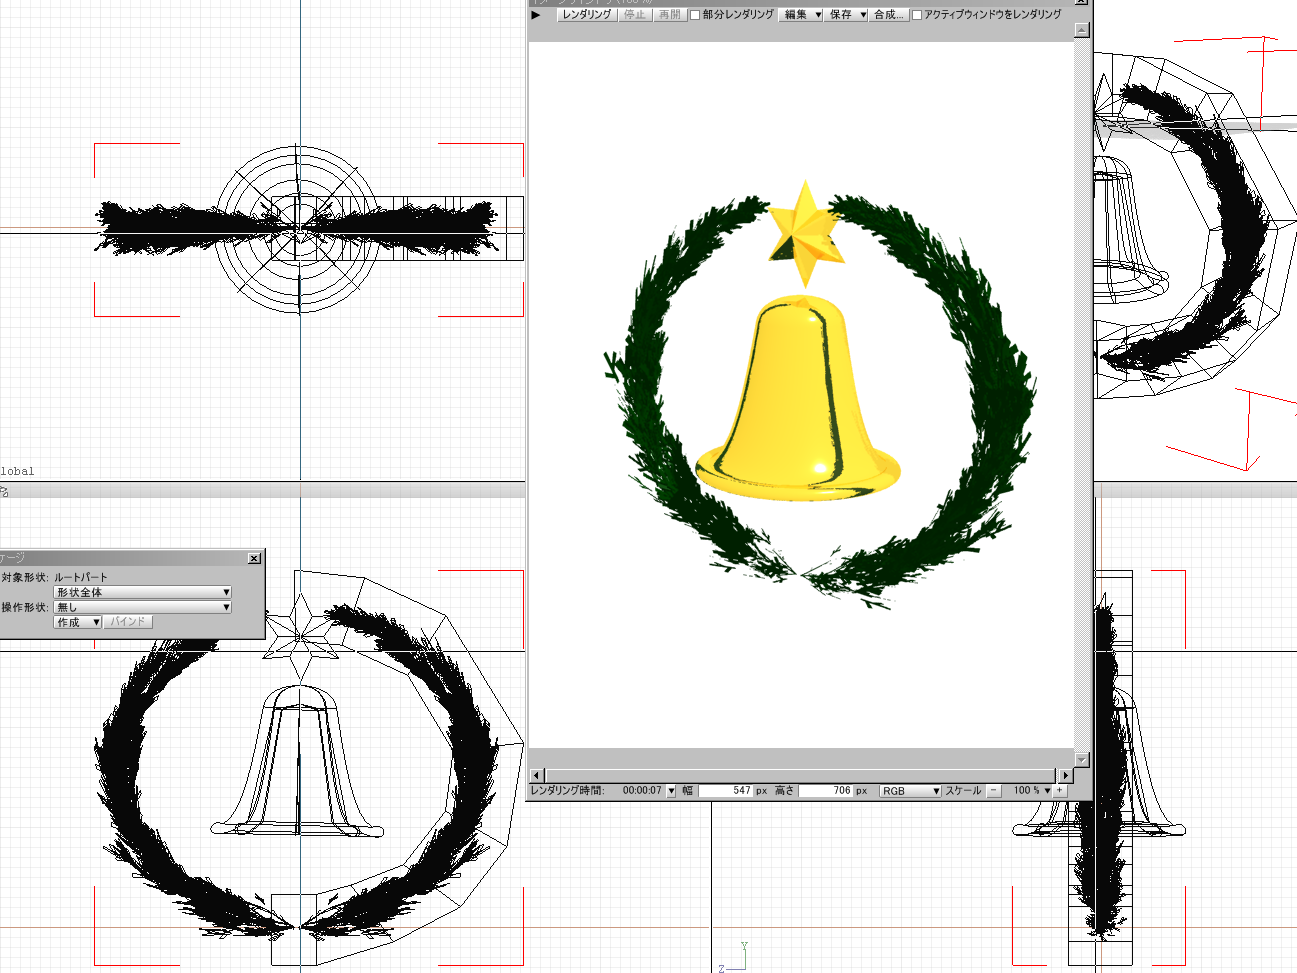
Task: Click horizontal scrollbar left arrow
Action: click(536, 775)
